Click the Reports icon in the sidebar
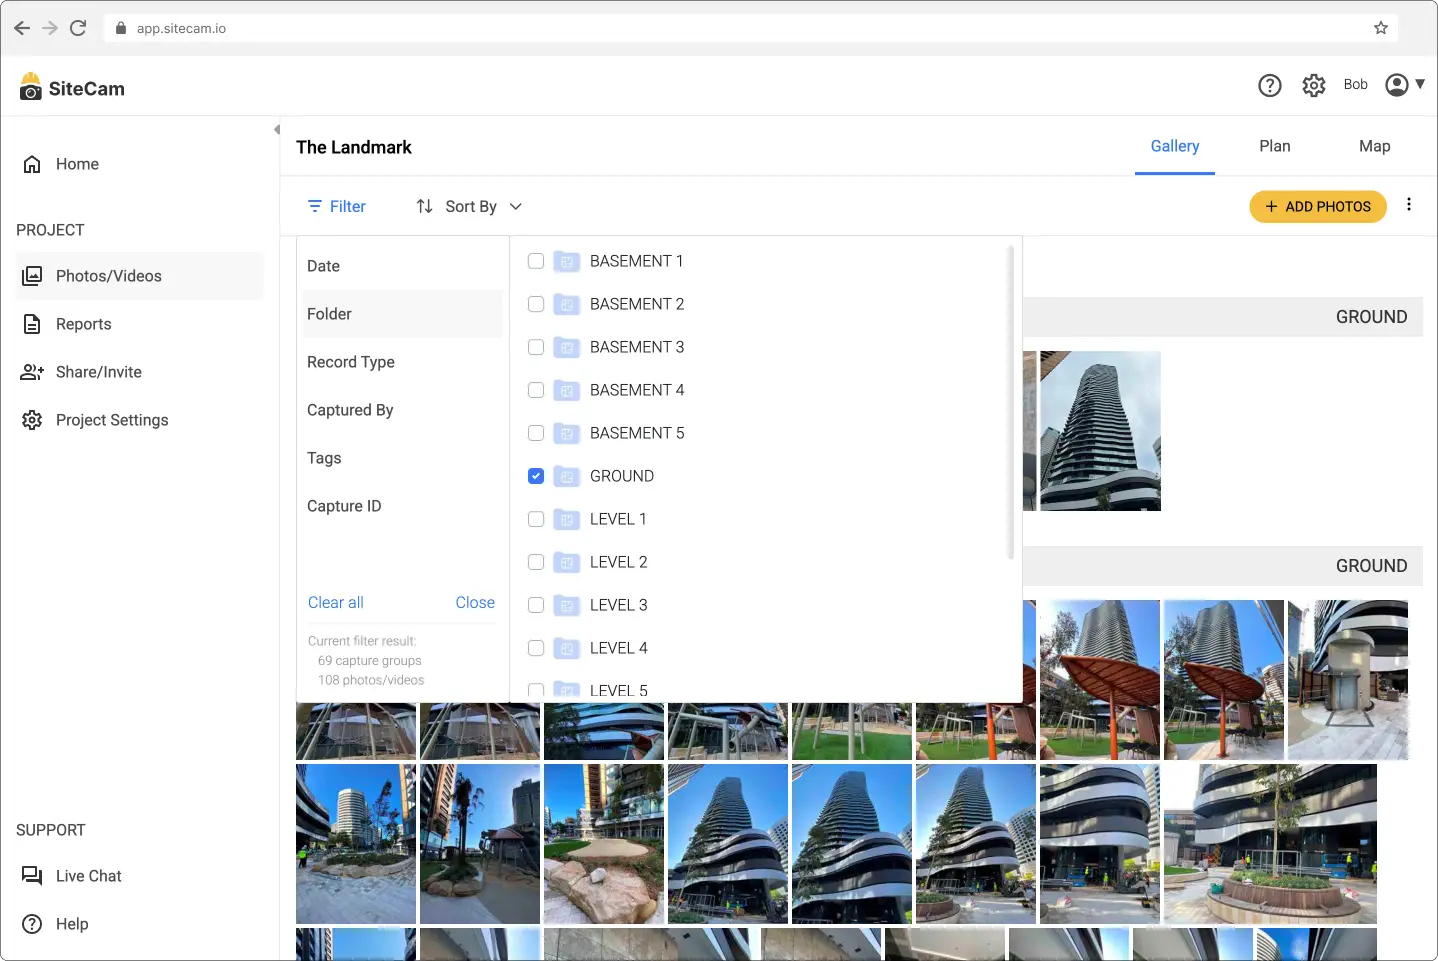The width and height of the screenshot is (1438, 961). (32, 324)
